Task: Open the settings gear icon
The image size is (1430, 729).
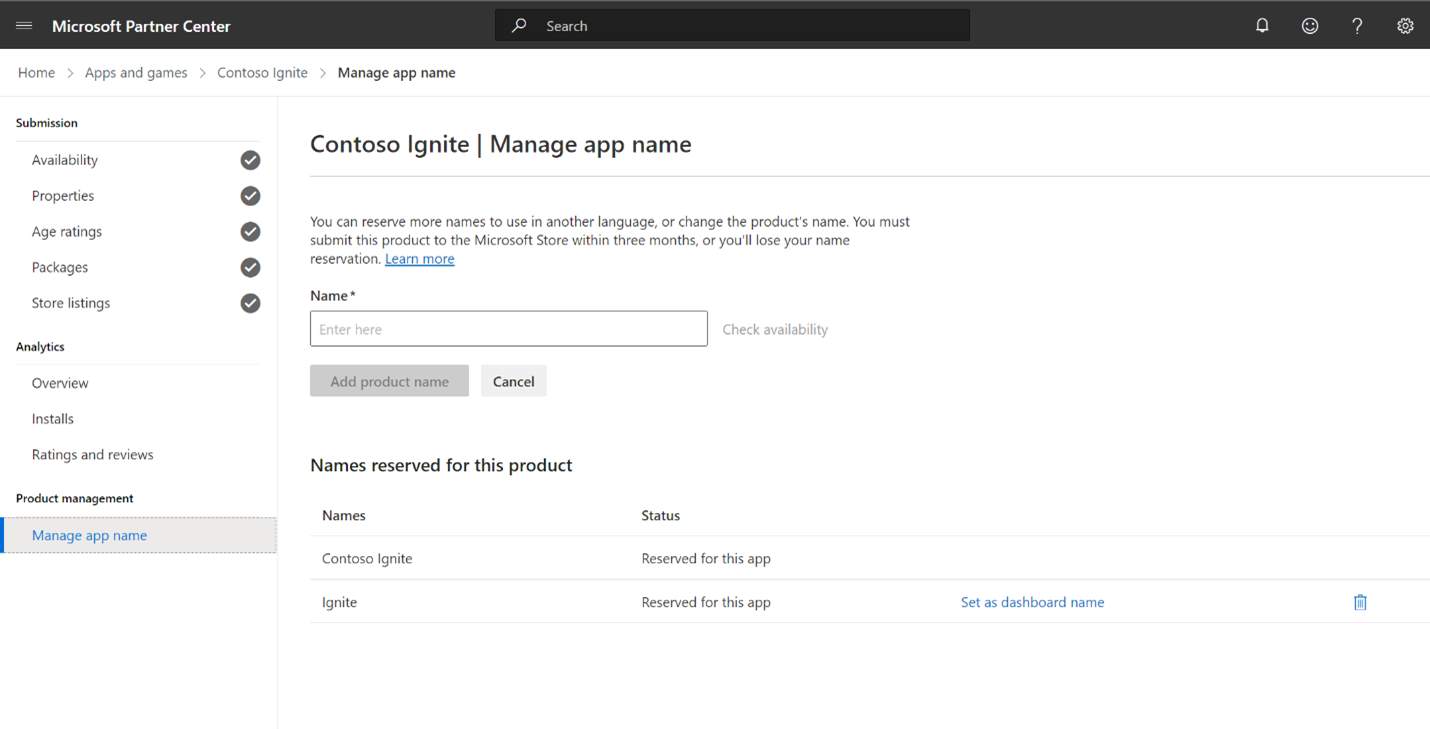Action: 1405,26
